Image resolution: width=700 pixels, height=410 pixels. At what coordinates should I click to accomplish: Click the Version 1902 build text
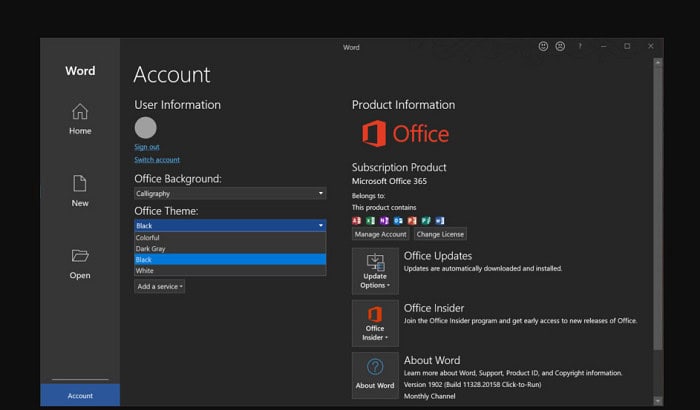click(x=472, y=385)
